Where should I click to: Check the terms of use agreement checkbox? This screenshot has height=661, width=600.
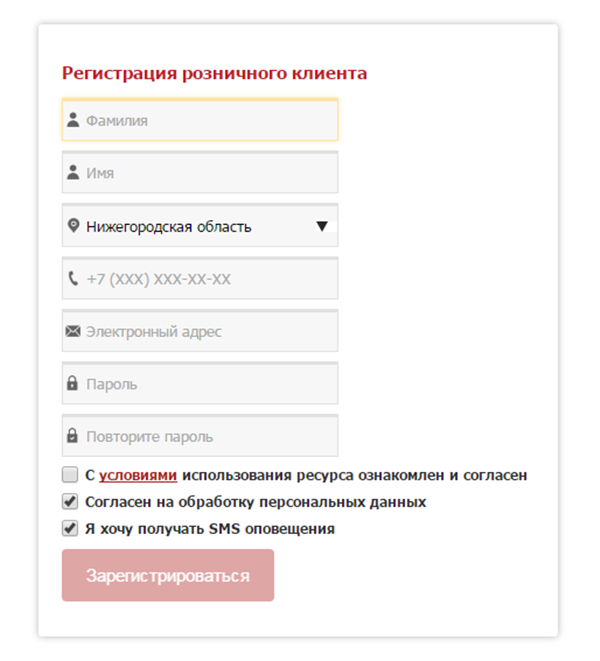click(70, 475)
